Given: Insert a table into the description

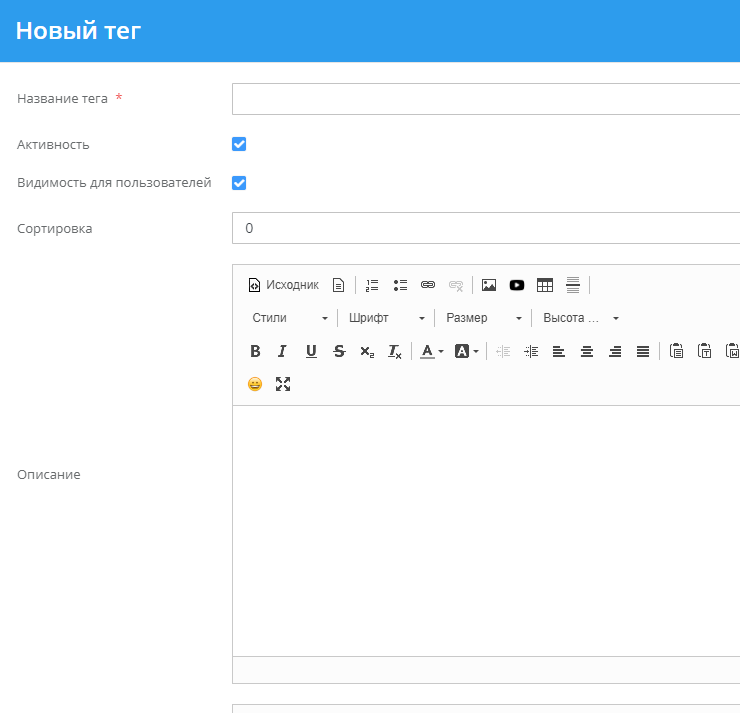Looking at the screenshot, I should coord(545,285).
